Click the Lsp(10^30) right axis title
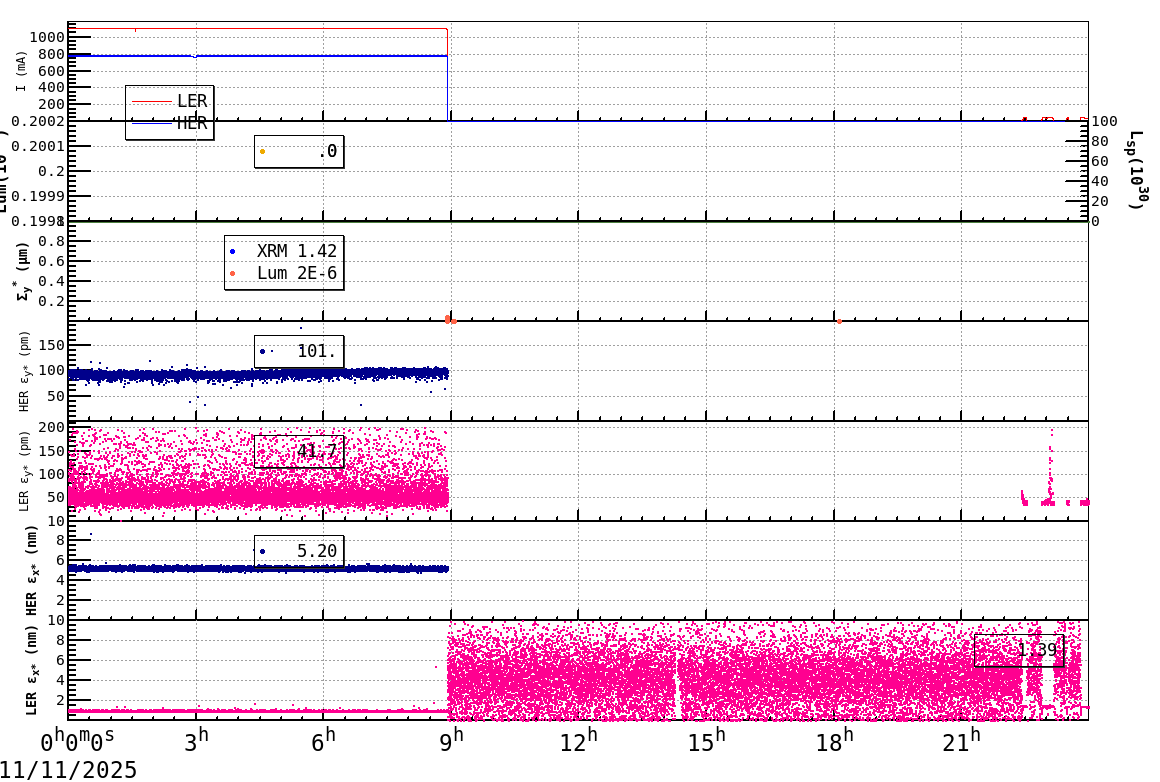1160x782 pixels. coord(1139,170)
